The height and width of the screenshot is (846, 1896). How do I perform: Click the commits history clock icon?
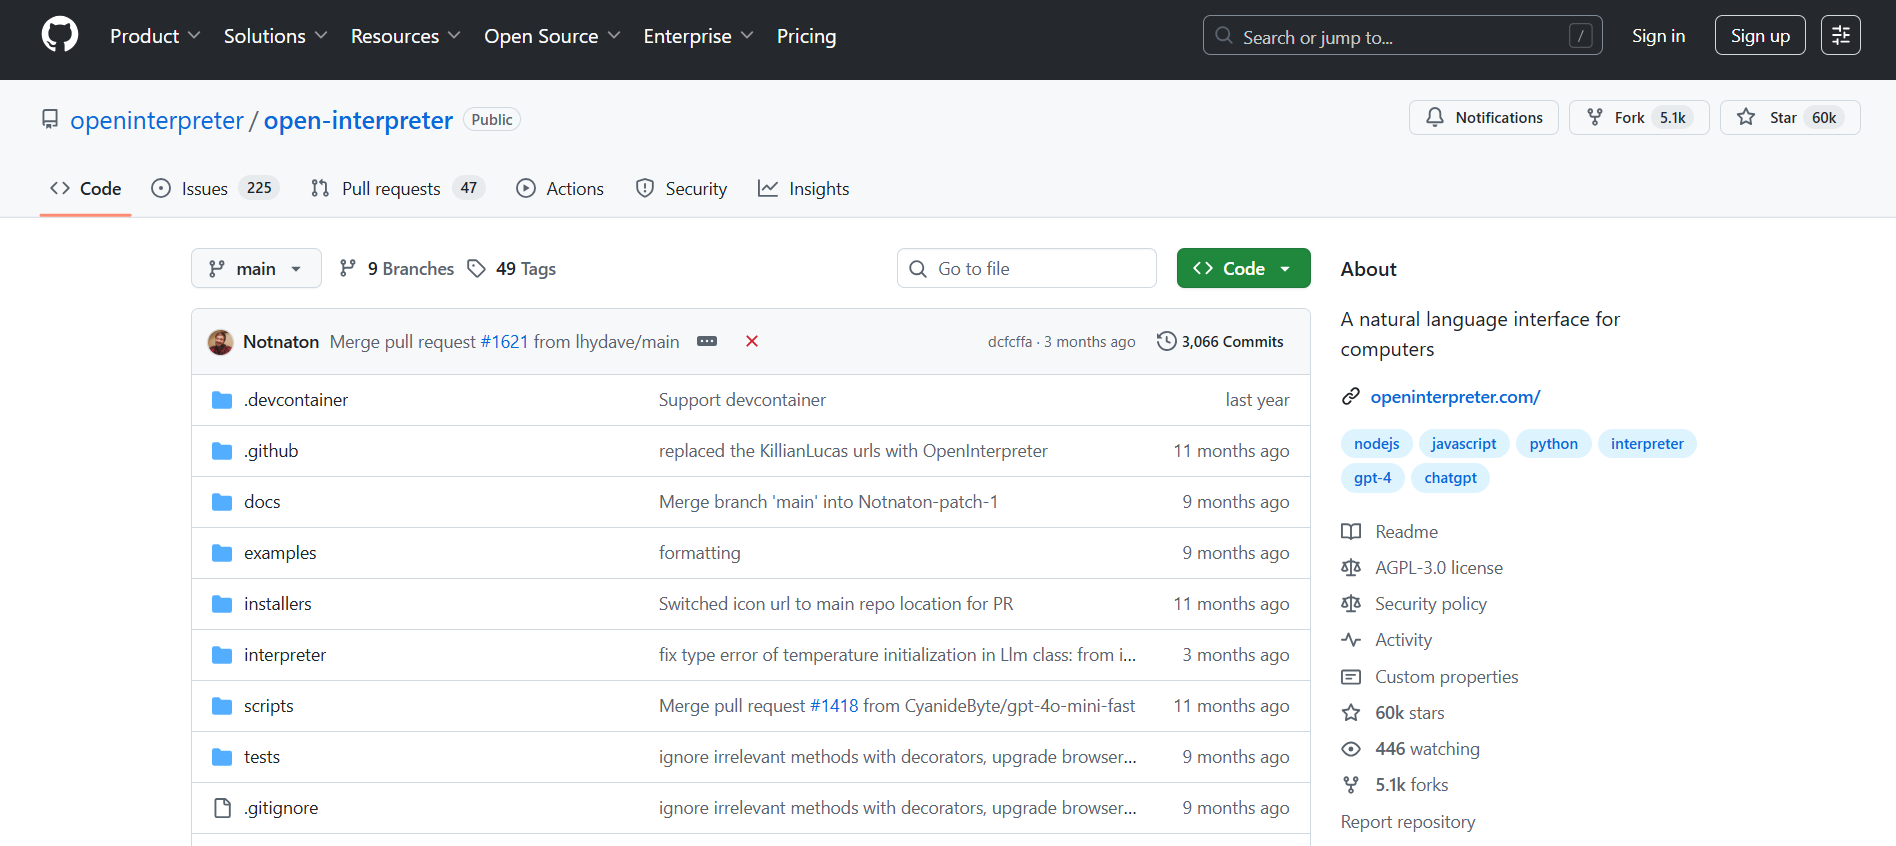click(x=1166, y=341)
